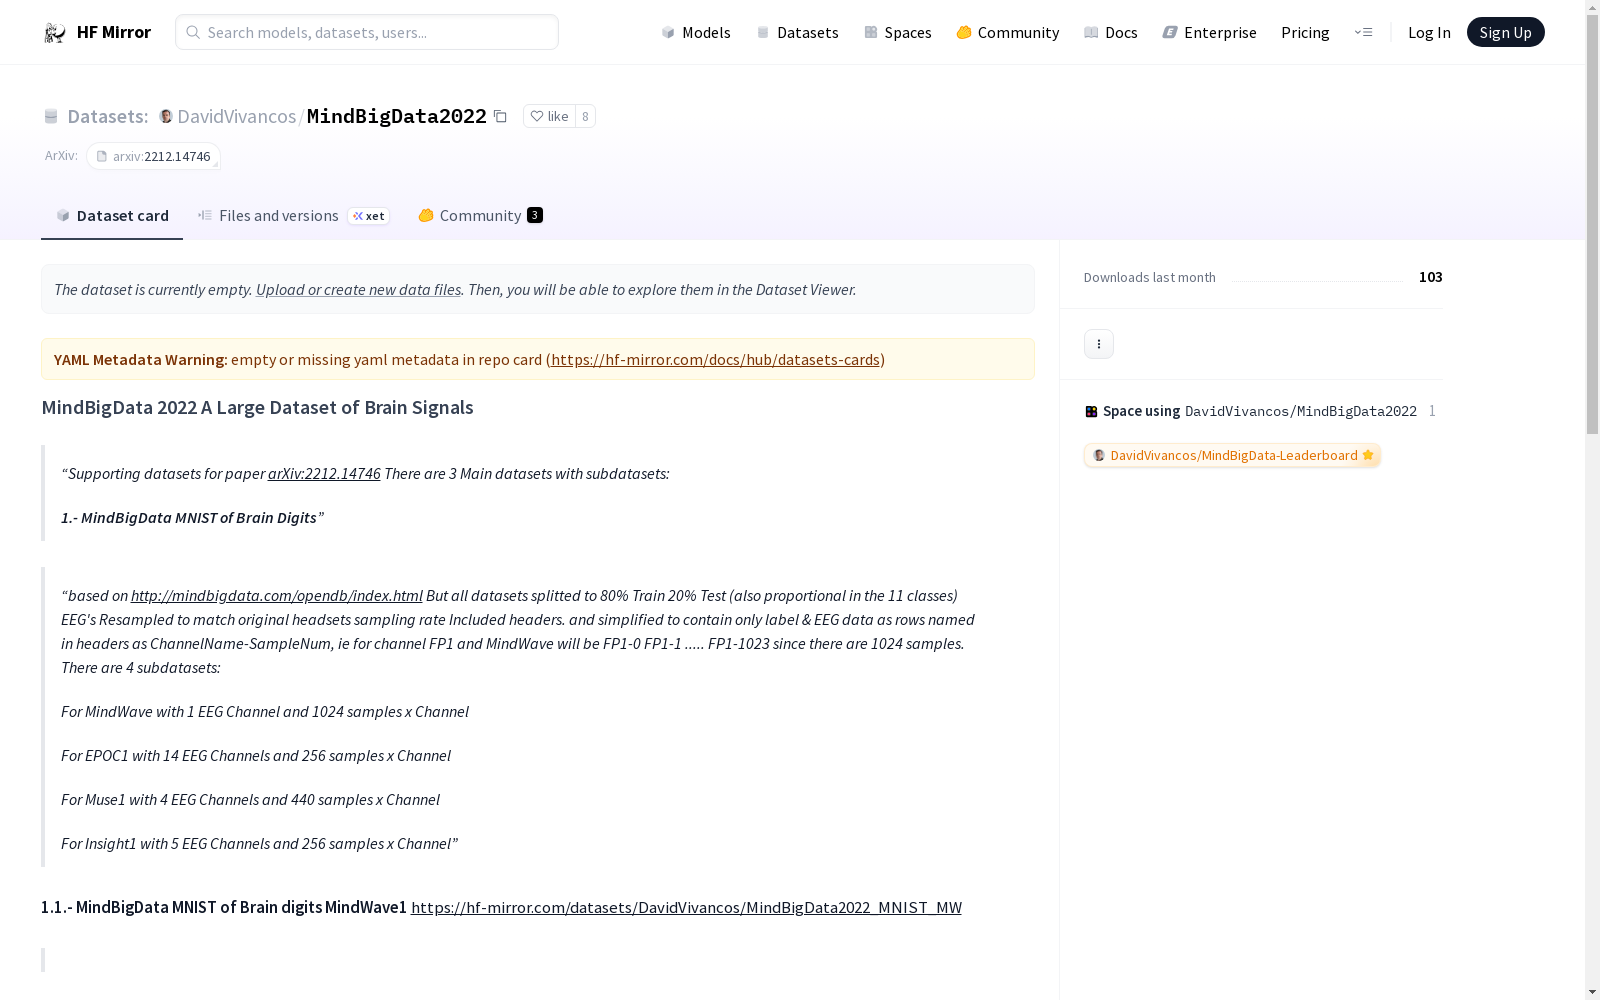
Task: Click the "For Insight1 with 5 EEG Channels" line
Action: coord(259,843)
